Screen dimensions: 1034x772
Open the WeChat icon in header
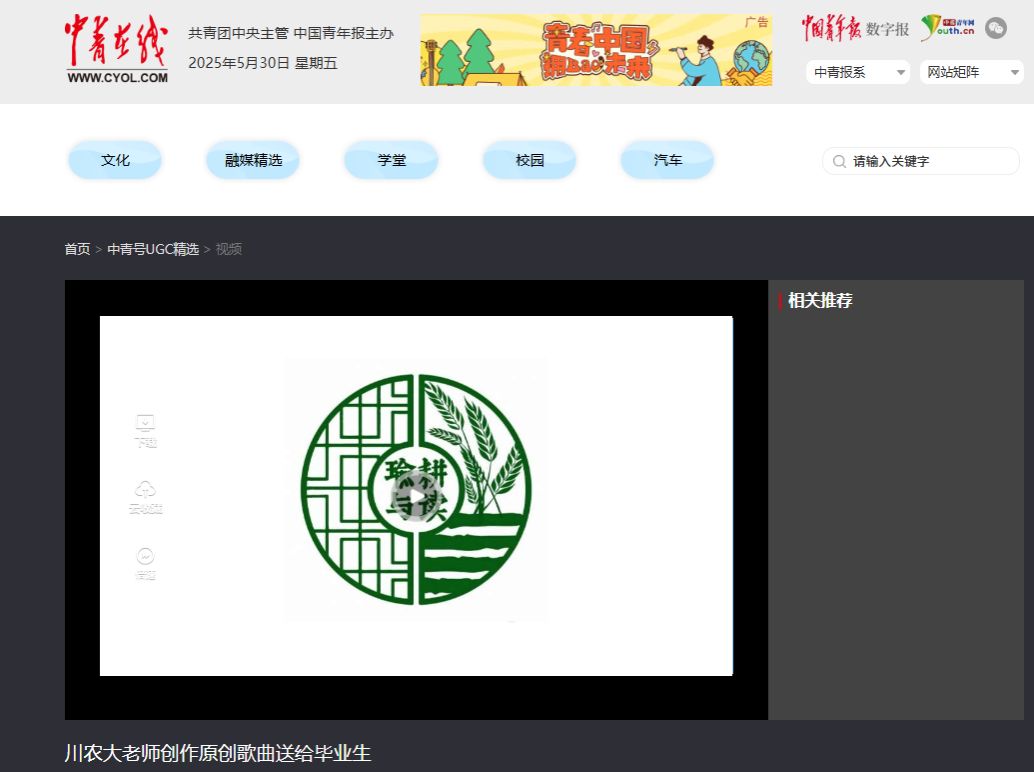click(995, 28)
